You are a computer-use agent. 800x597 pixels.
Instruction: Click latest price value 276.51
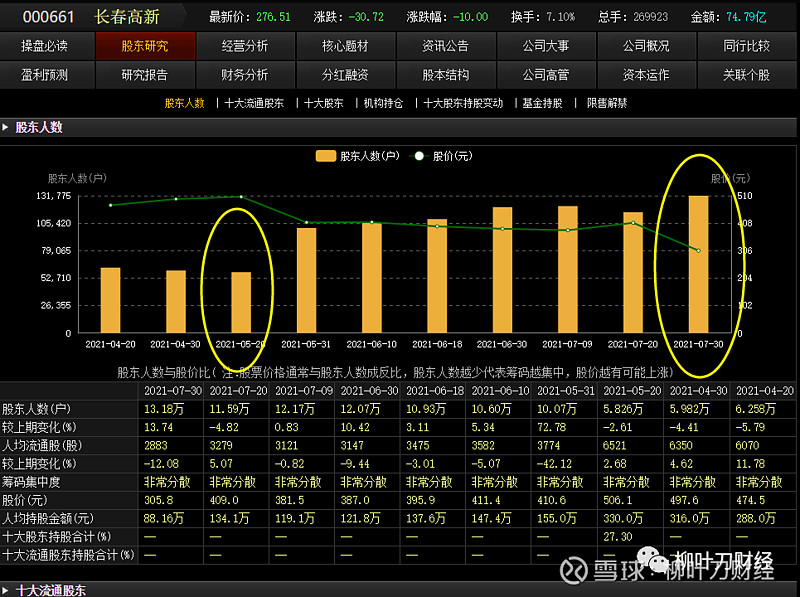pos(273,17)
